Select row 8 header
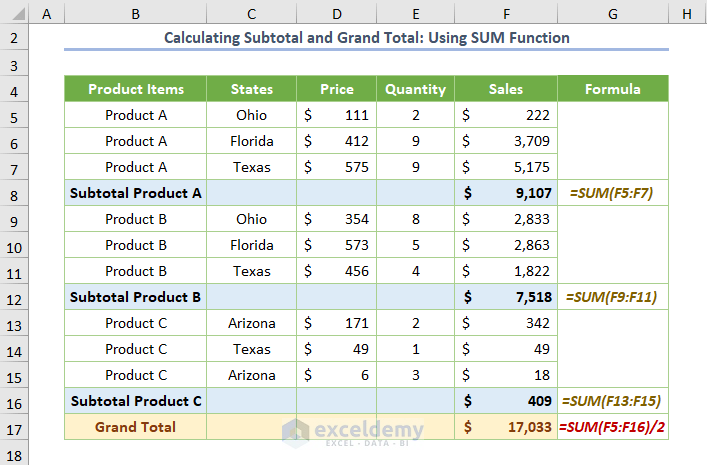The width and height of the screenshot is (707, 465). pyautogui.click(x=14, y=193)
